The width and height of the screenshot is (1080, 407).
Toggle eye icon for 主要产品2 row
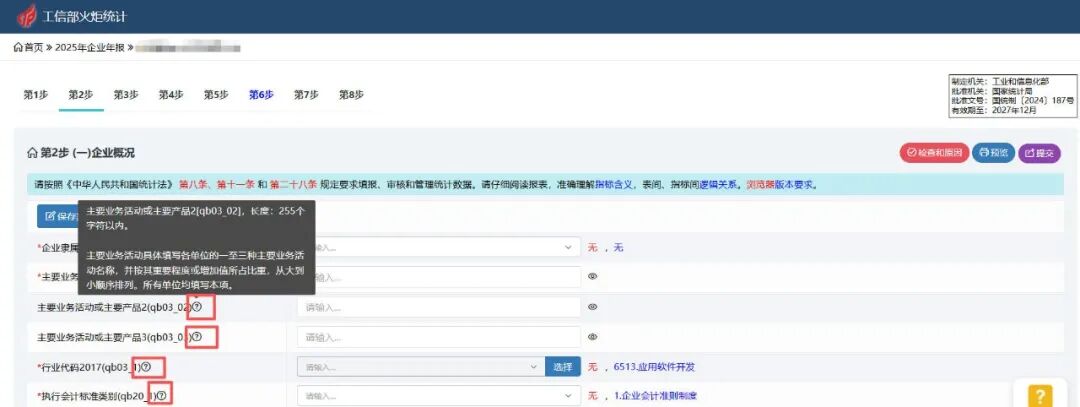coord(592,307)
